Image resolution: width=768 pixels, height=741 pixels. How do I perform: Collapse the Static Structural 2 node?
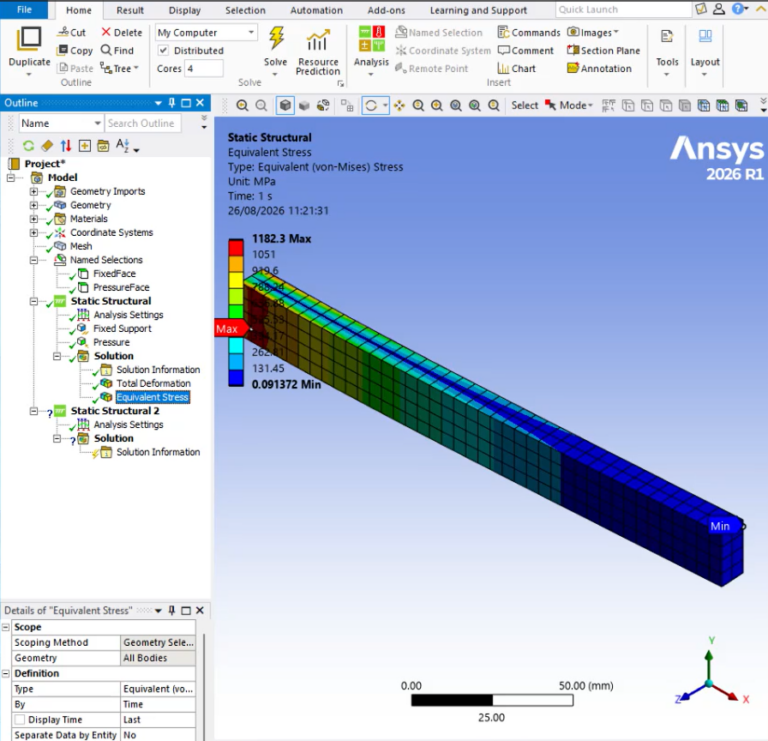[x=34, y=411]
